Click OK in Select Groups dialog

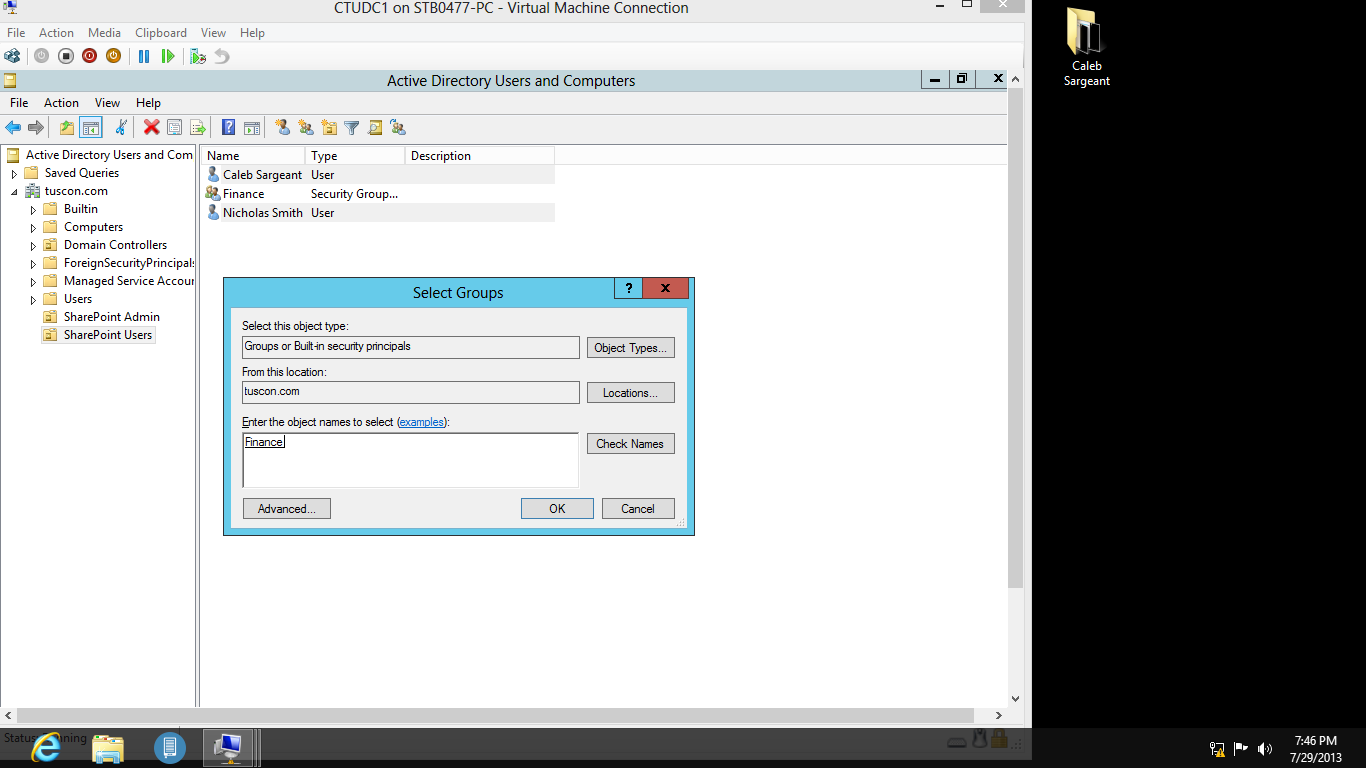click(x=557, y=509)
